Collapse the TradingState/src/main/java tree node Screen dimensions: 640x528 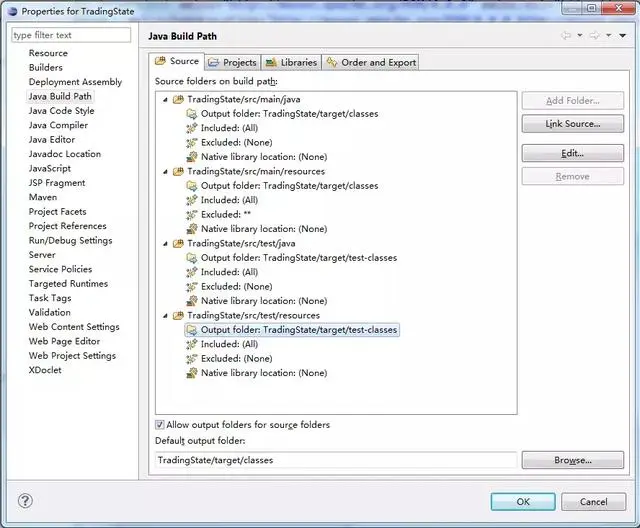click(x=165, y=100)
